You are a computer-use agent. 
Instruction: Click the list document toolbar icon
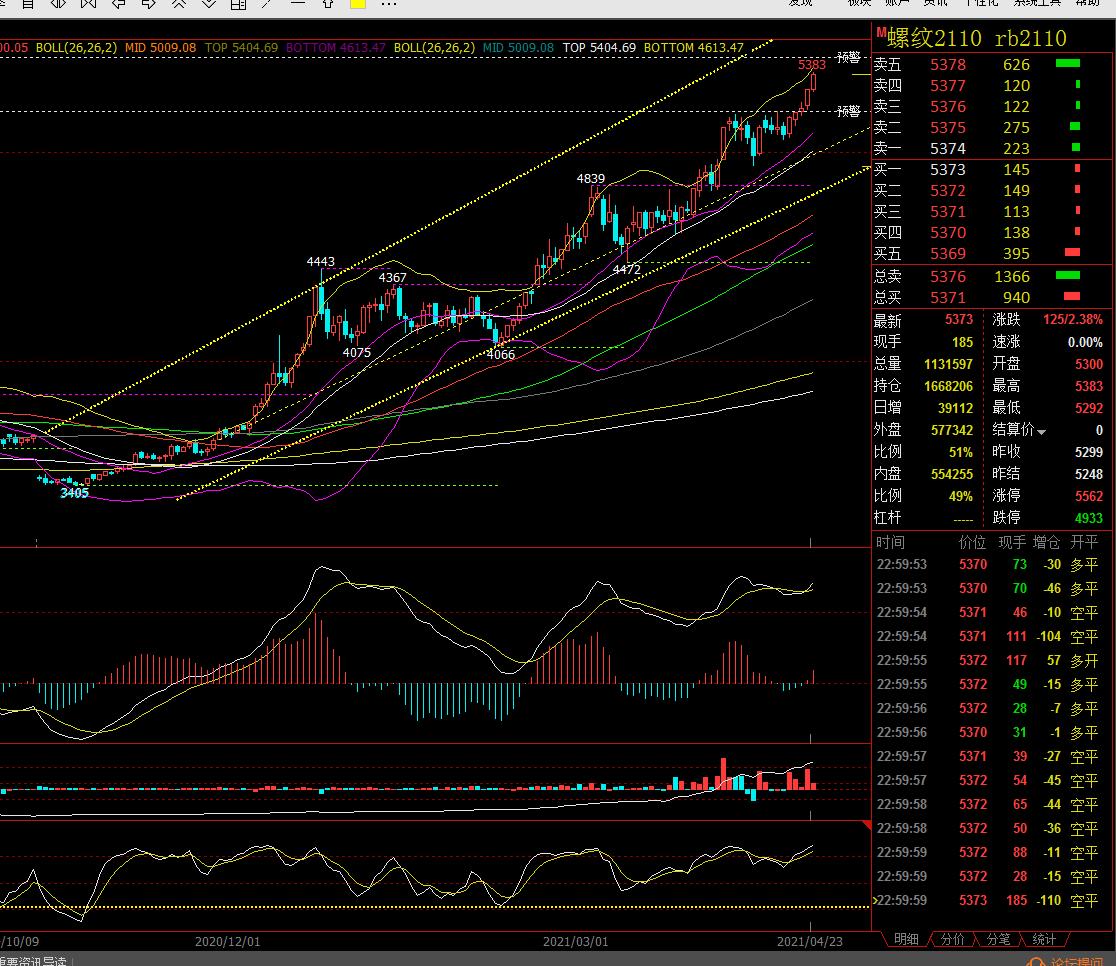tap(28, 4)
